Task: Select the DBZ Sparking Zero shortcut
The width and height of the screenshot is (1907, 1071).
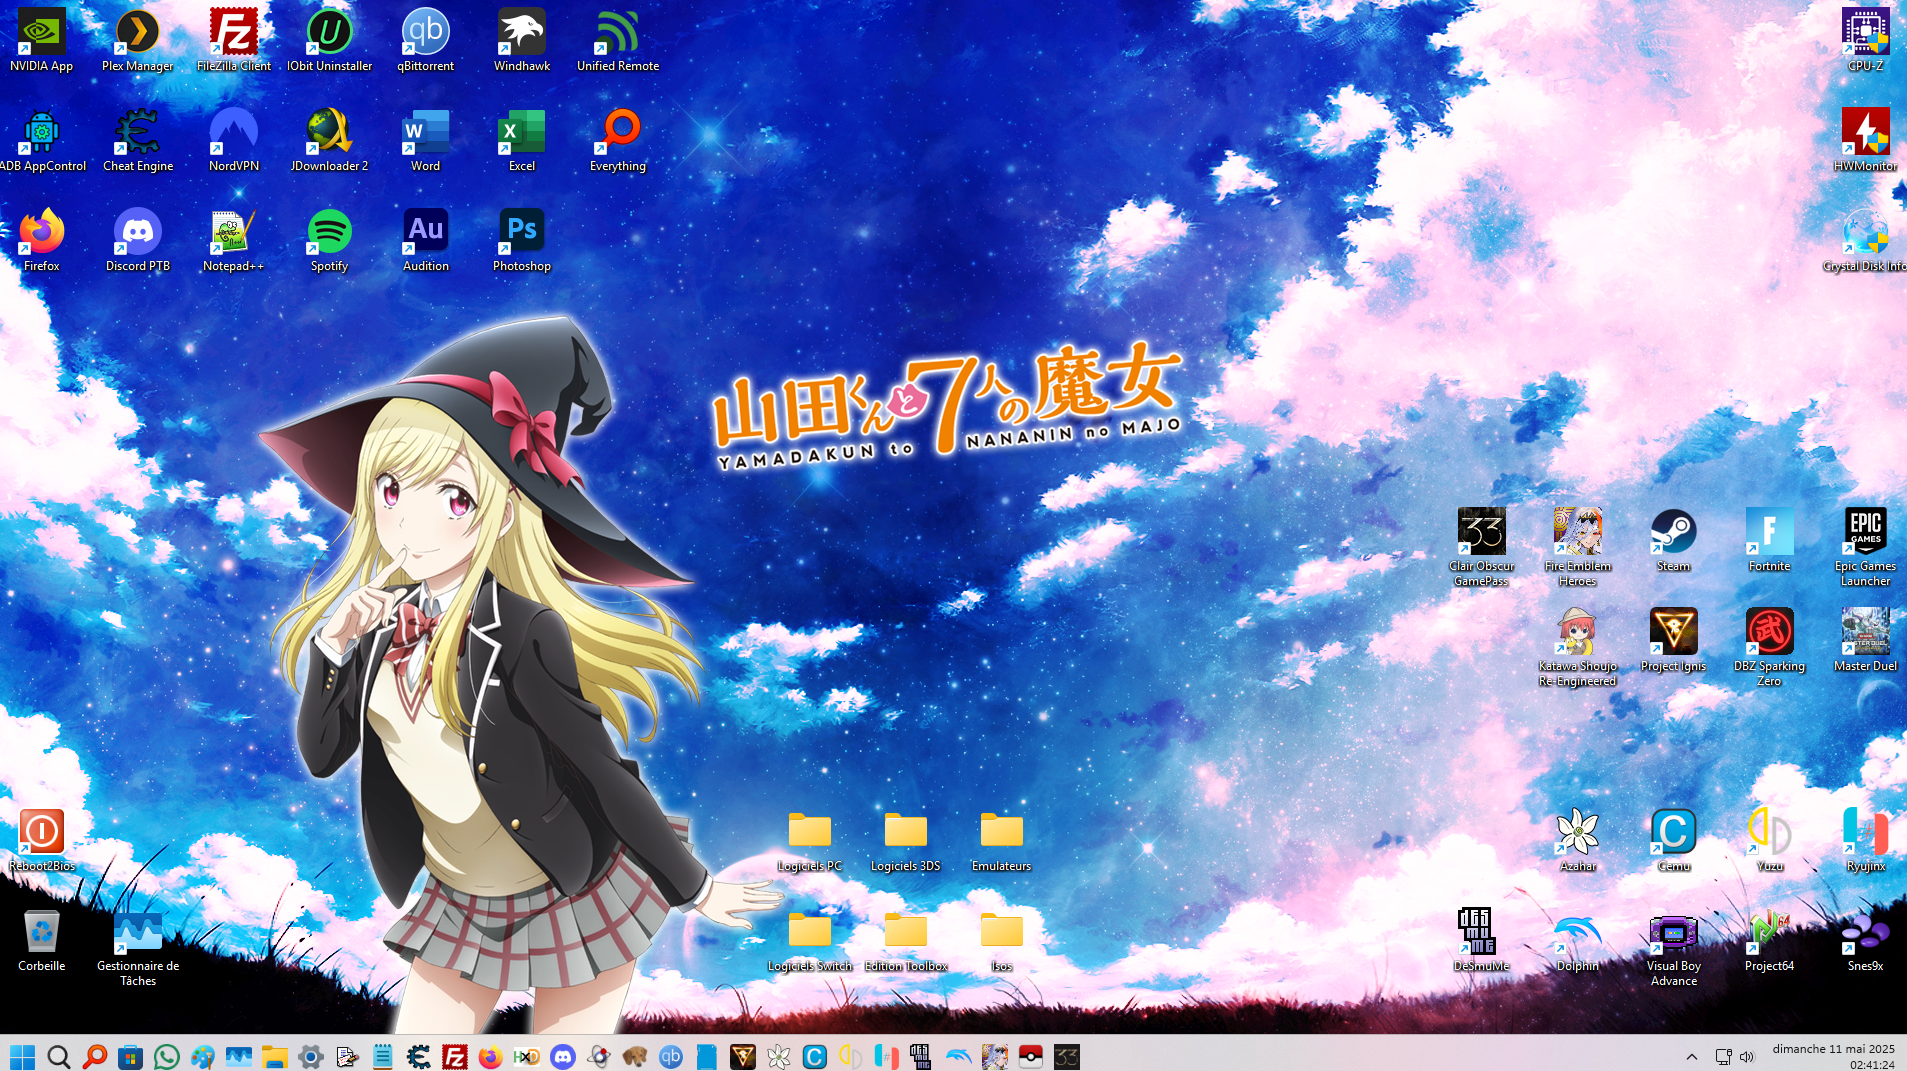Action: [1770, 647]
